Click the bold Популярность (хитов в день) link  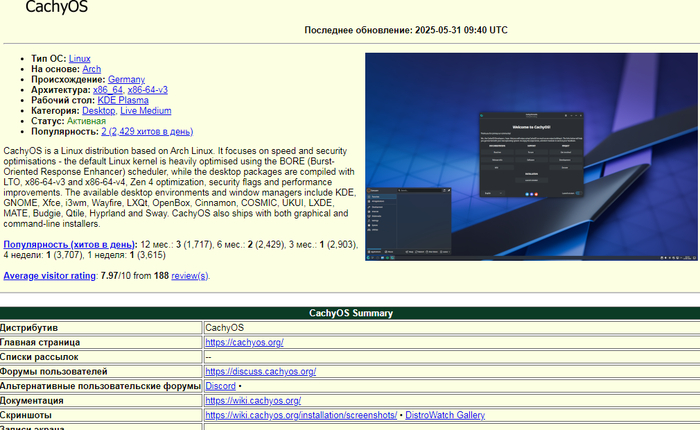pyautogui.click(x=70, y=244)
